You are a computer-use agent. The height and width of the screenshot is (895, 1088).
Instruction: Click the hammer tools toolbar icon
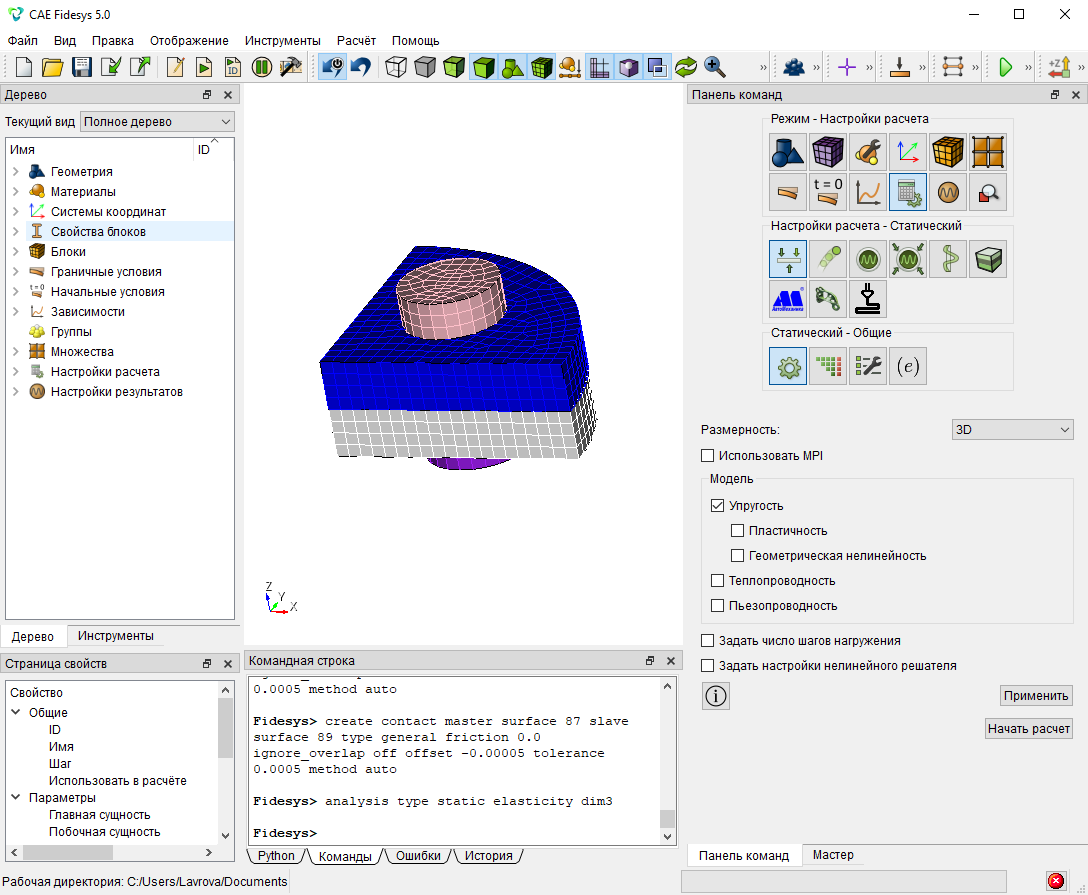pyautogui.click(x=291, y=67)
